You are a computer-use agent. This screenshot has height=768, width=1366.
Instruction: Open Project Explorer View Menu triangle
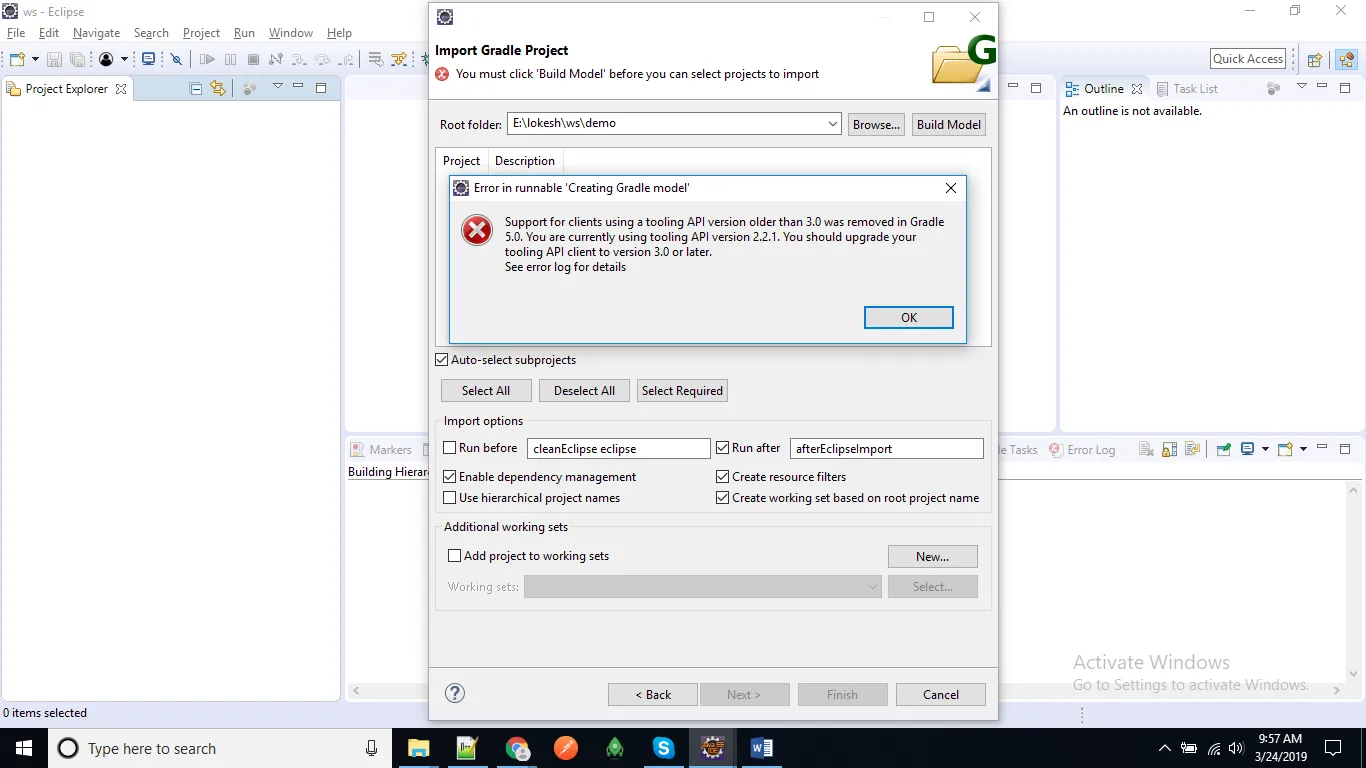pyautogui.click(x=278, y=87)
